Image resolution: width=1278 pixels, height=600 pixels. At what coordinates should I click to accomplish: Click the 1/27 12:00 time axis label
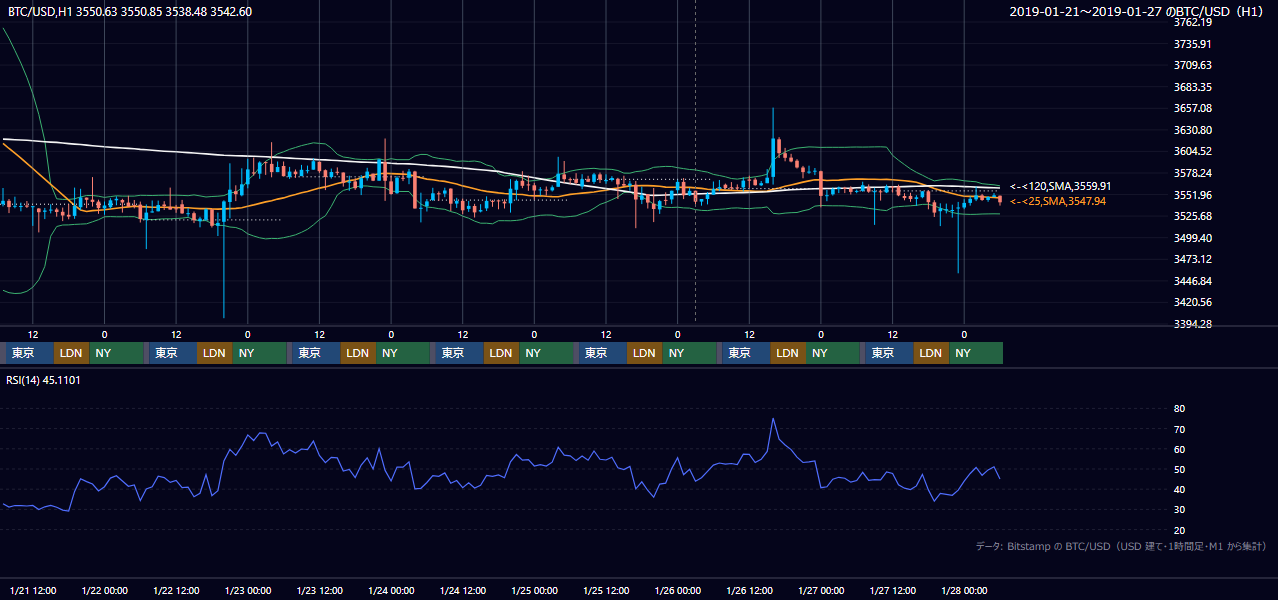pos(894,590)
